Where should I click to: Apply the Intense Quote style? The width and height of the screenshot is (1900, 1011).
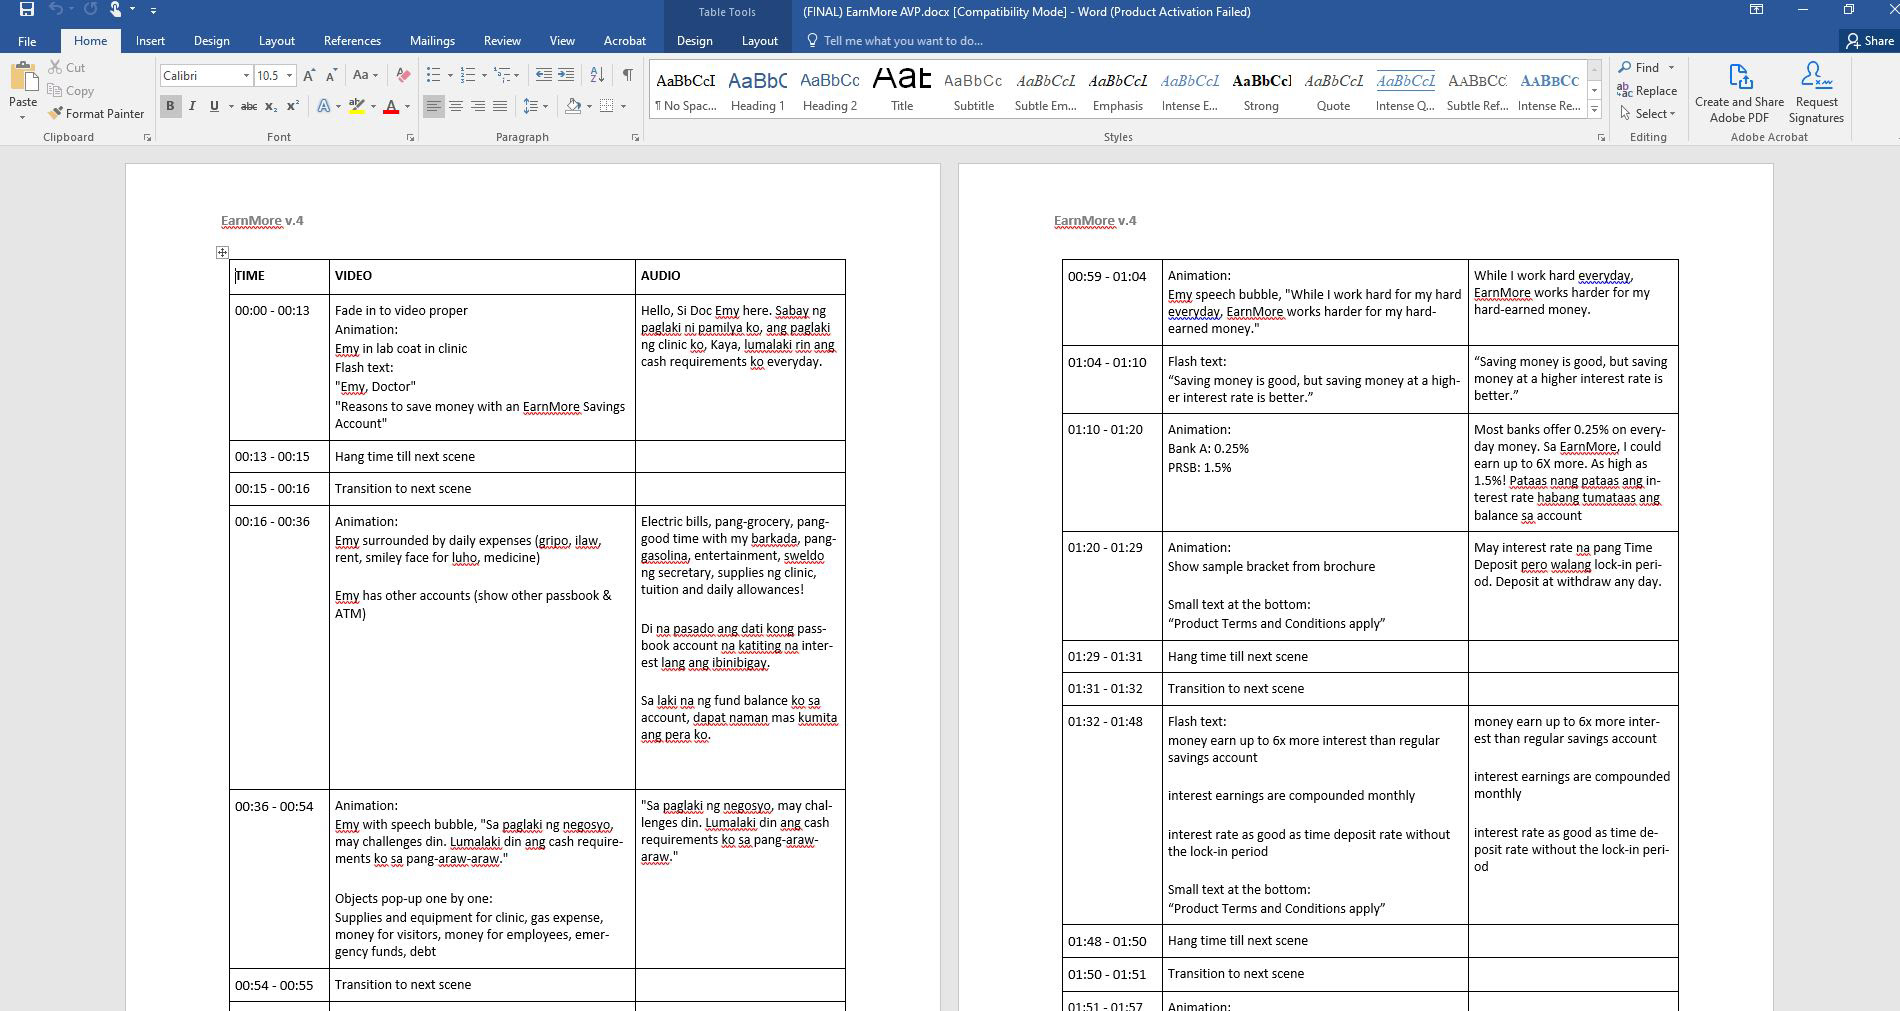(x=1405, y=90)
